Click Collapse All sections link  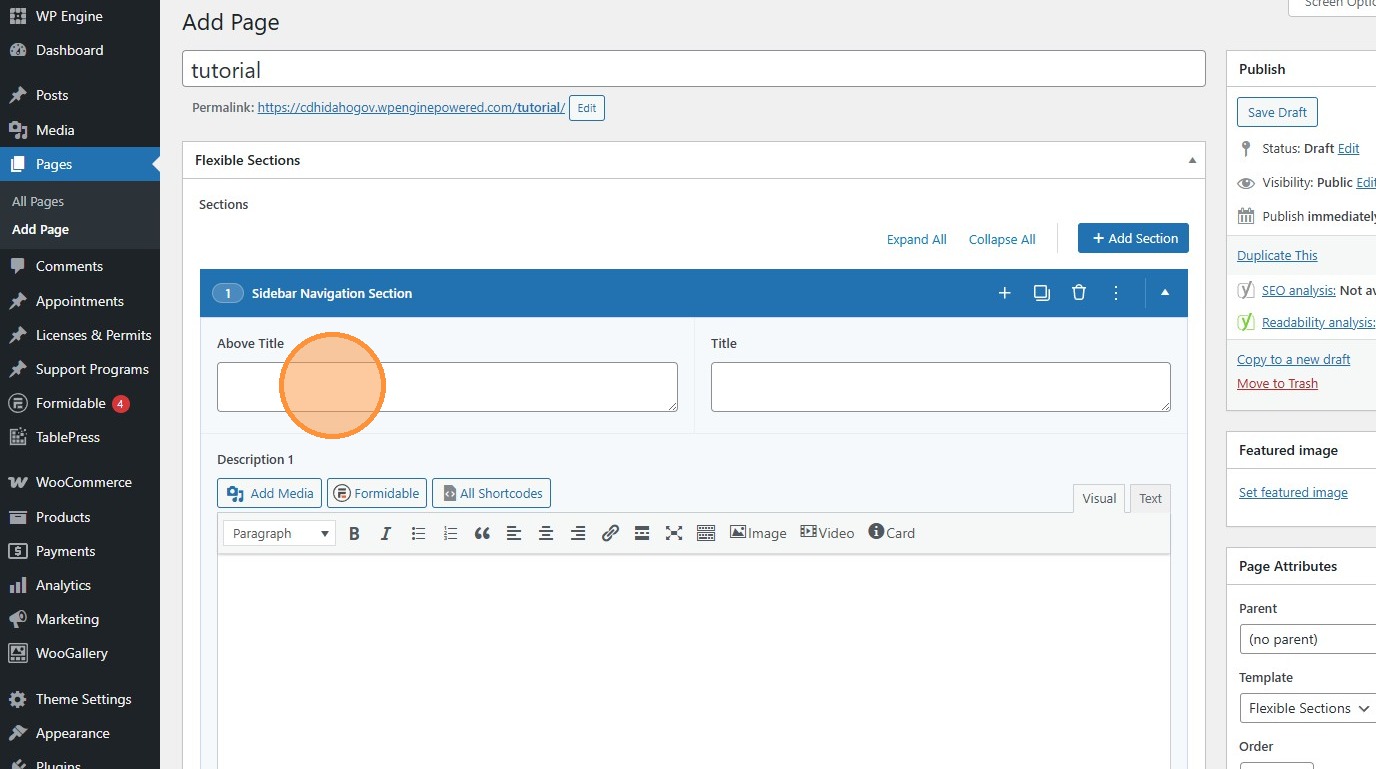point(1002,239)
